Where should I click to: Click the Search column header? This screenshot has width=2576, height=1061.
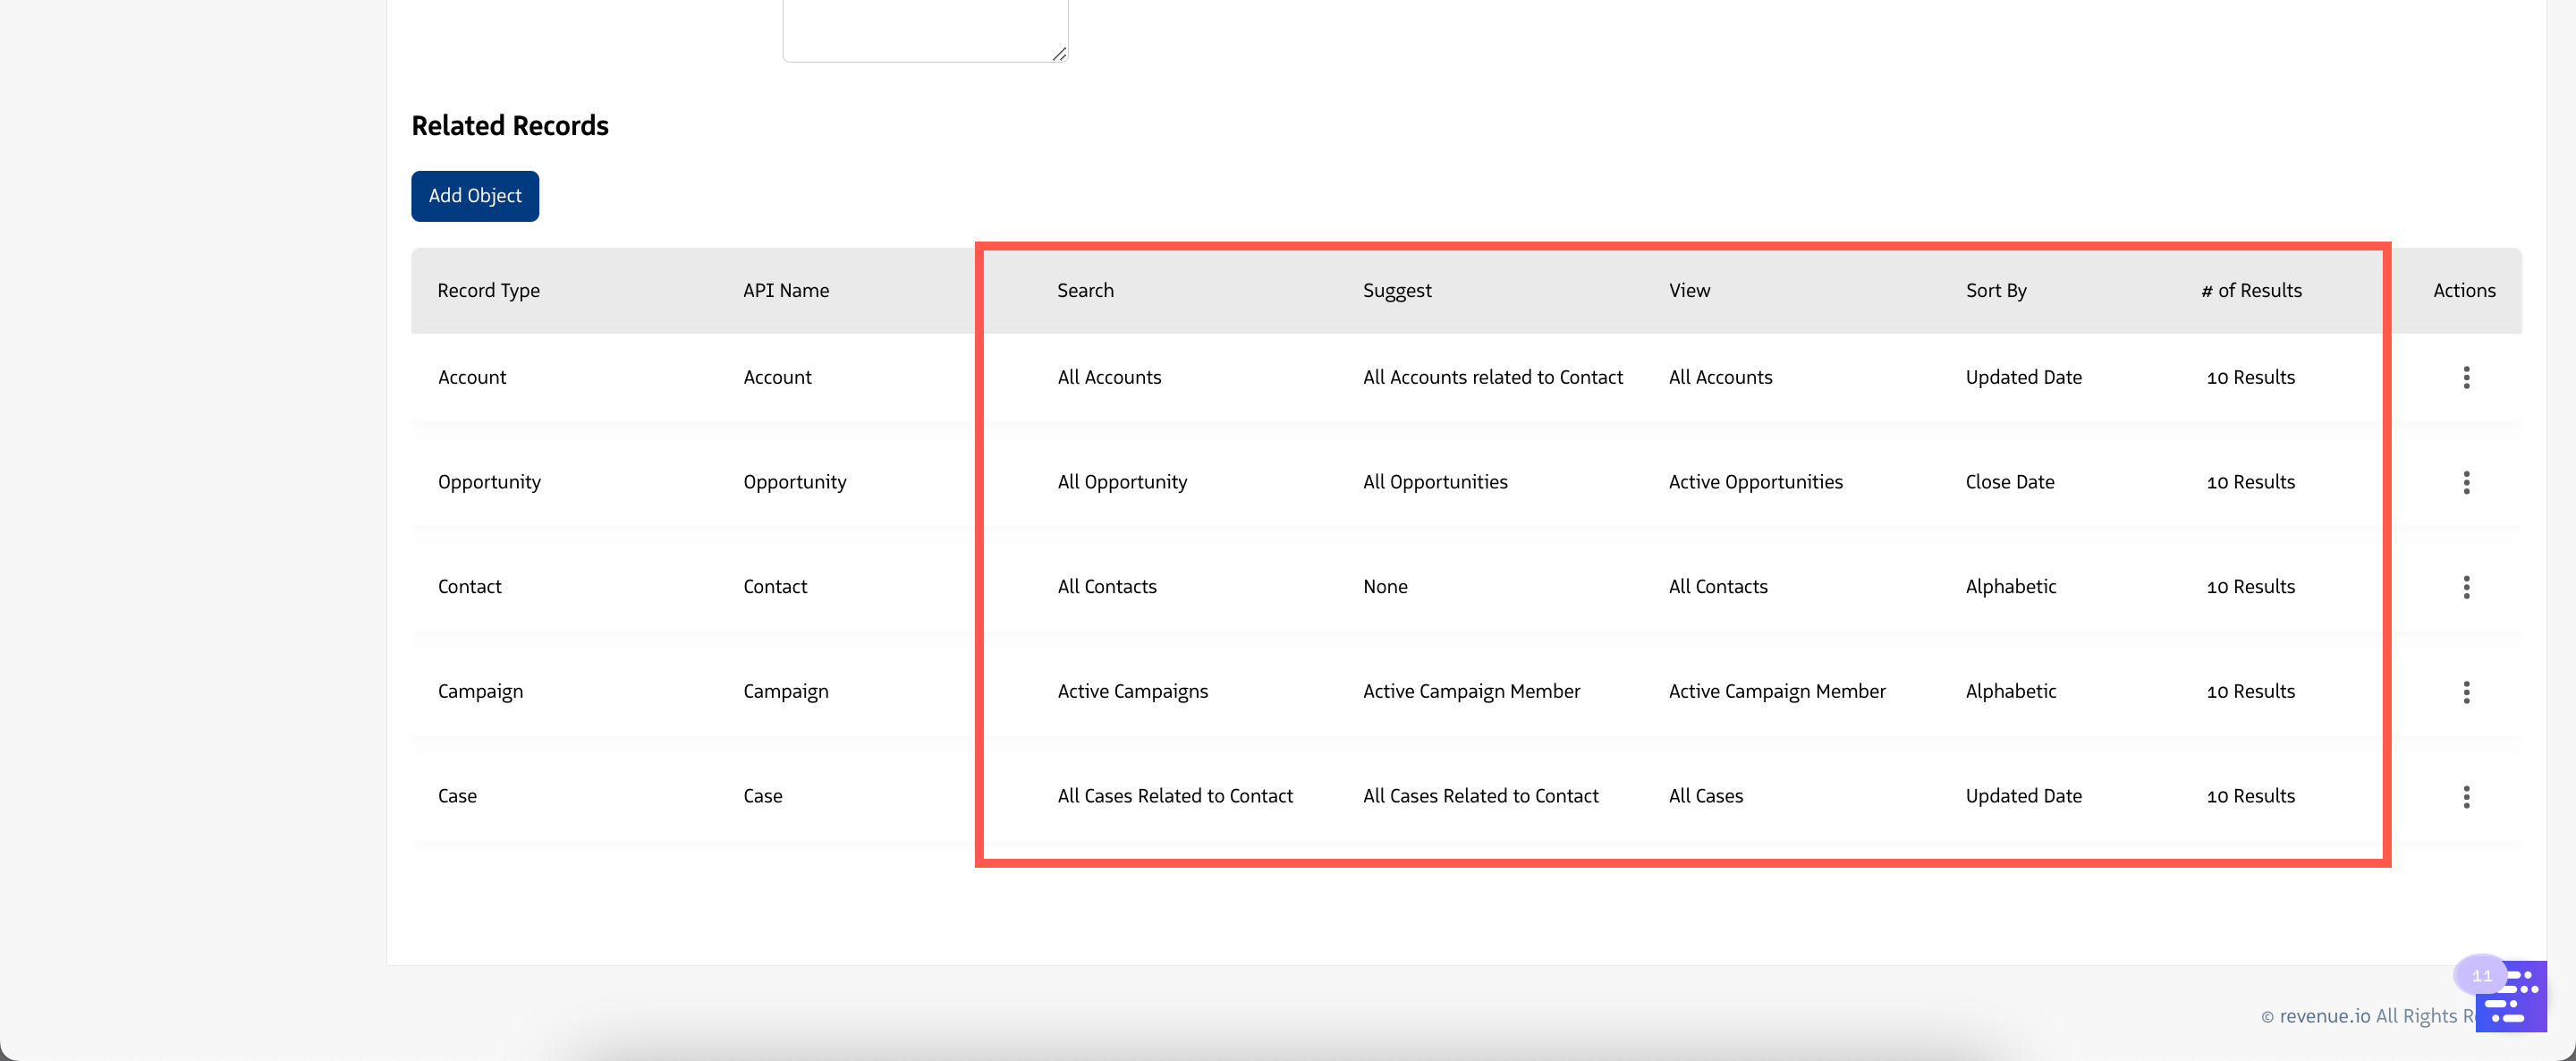point(1085,290)
